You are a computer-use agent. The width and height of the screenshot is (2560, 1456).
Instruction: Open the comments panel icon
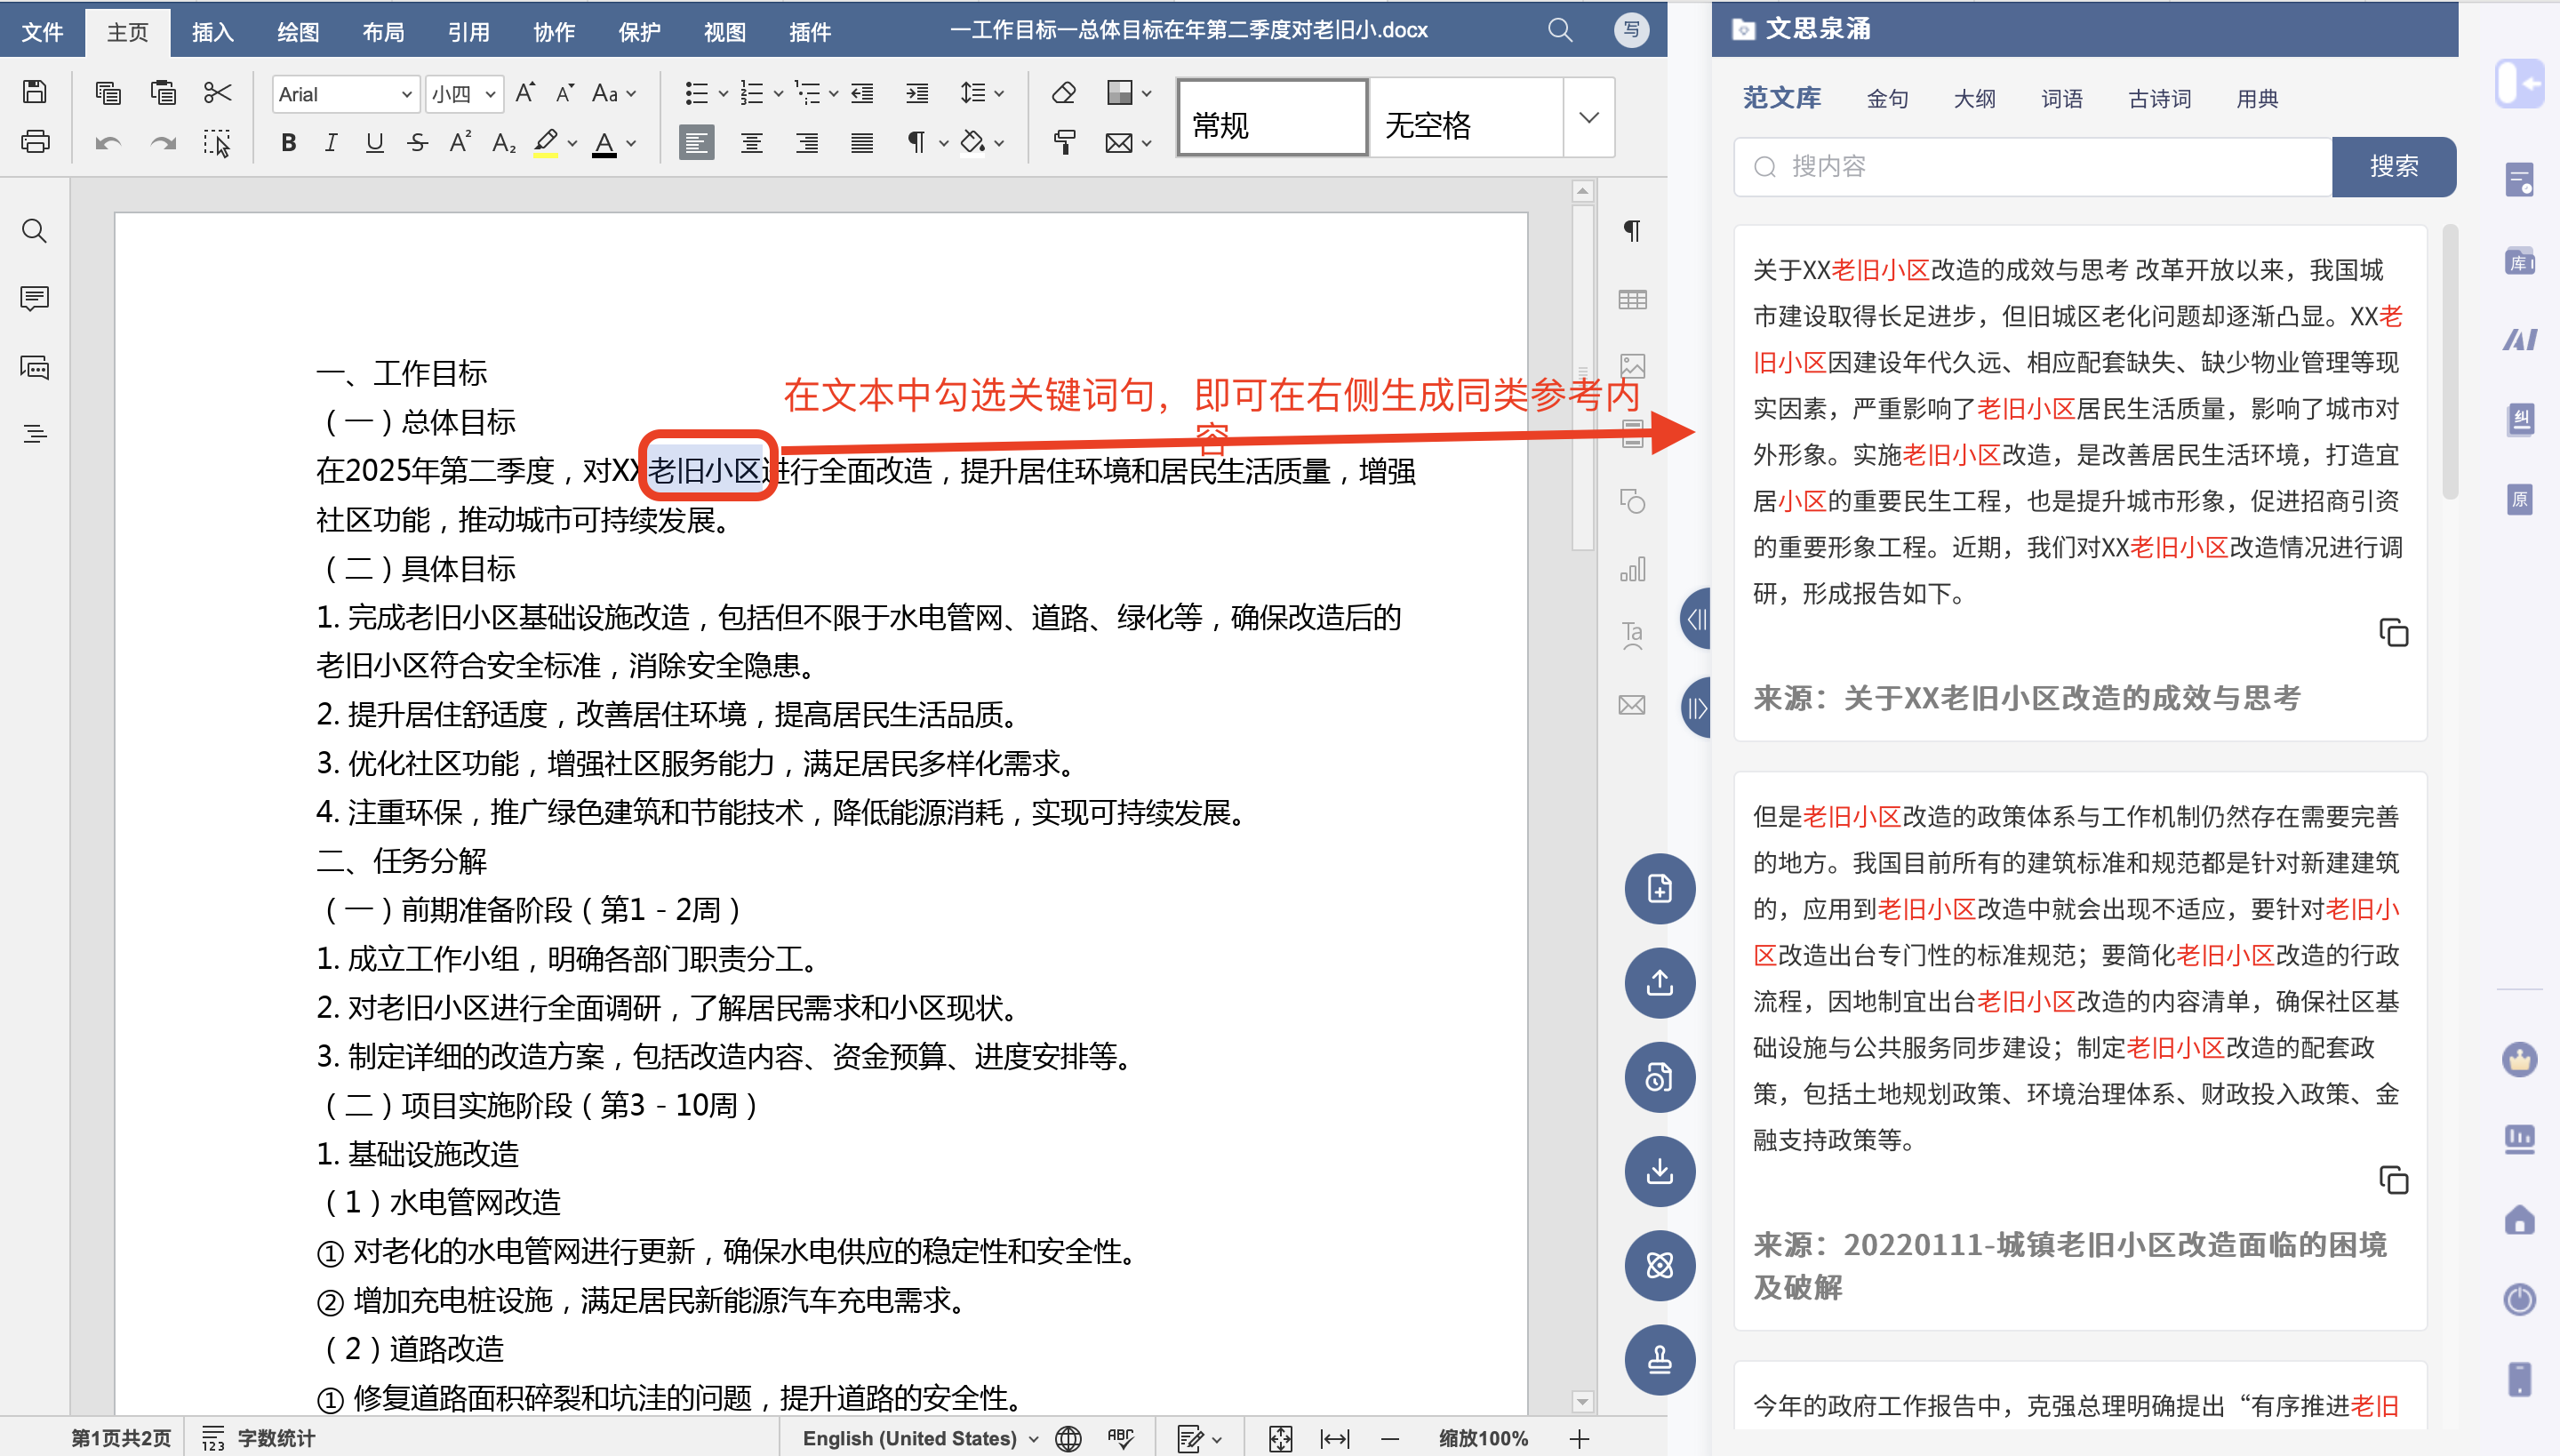click(x=34, y=298)
